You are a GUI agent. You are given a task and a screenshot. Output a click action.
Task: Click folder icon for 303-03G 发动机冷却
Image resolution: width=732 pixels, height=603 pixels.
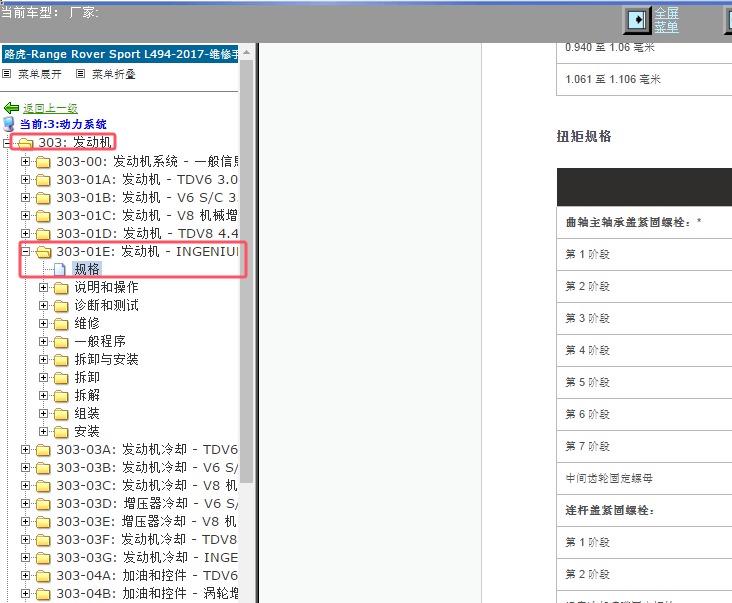click(43, 558)
